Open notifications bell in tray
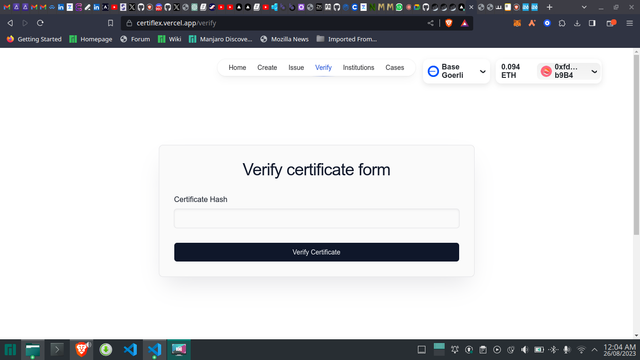Viewport: 640px width, 360px height. pyautogui.click(x=455, y=350)
